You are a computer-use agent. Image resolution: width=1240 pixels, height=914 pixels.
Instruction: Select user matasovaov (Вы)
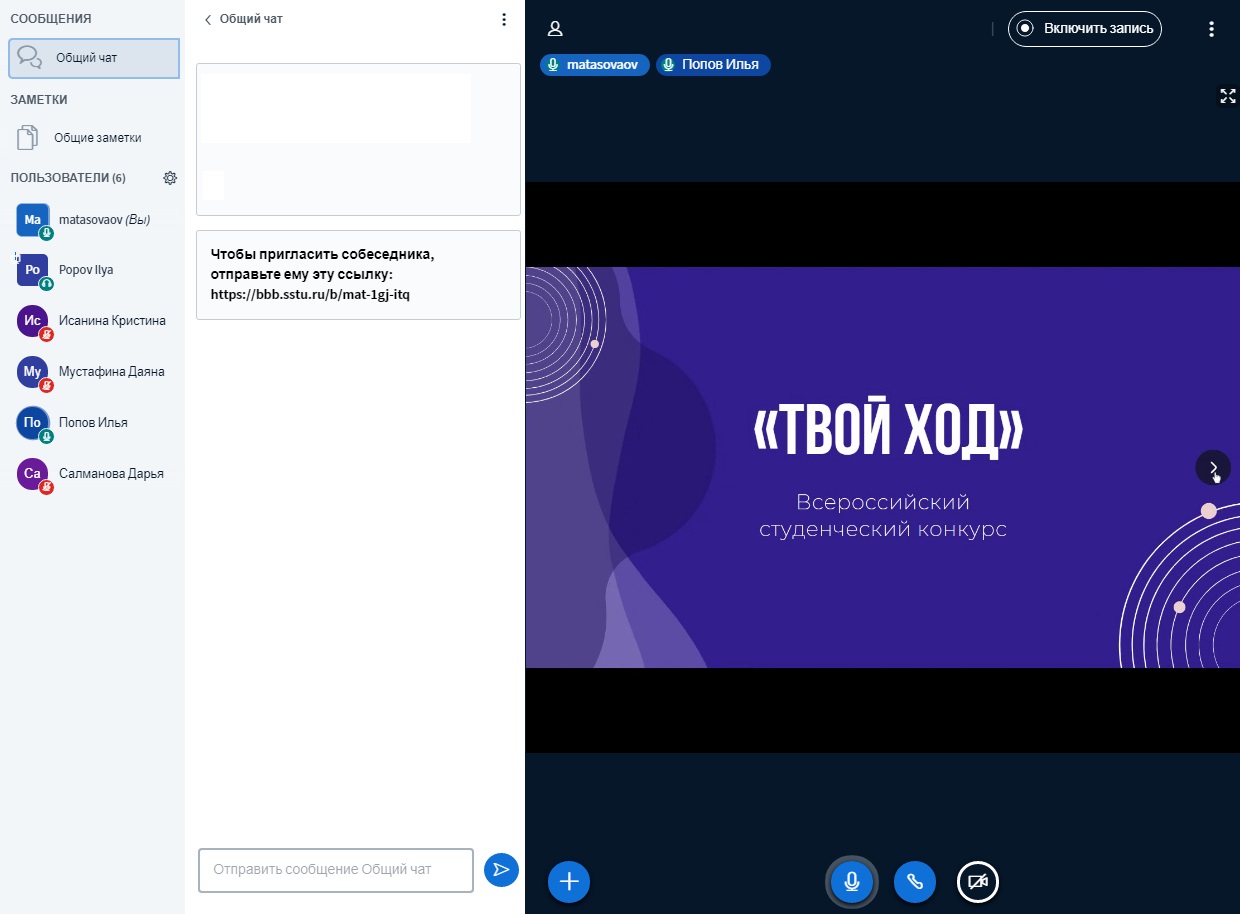pyautogui.click(x=94, y=220)
